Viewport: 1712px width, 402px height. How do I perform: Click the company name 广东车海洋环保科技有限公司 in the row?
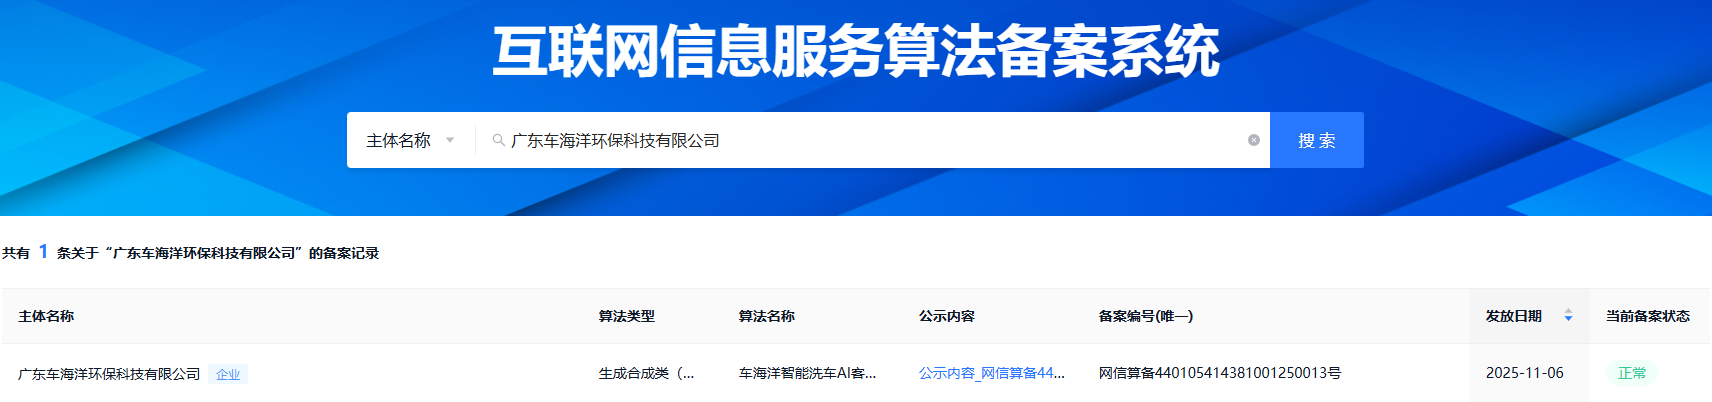109,374
